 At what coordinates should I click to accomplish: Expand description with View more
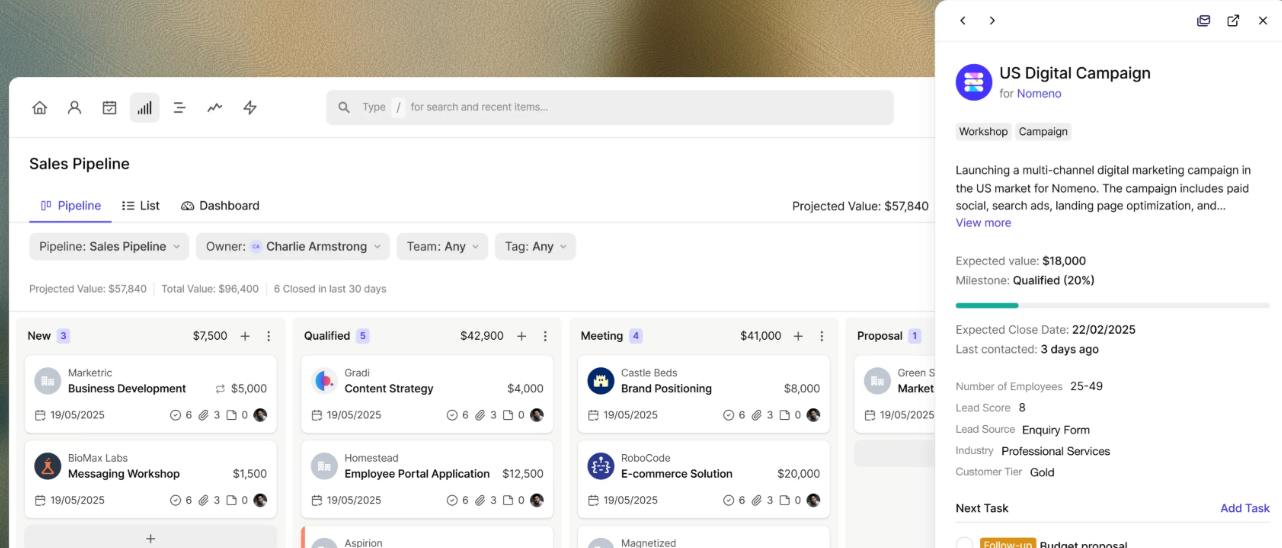[x=983, y=223]
